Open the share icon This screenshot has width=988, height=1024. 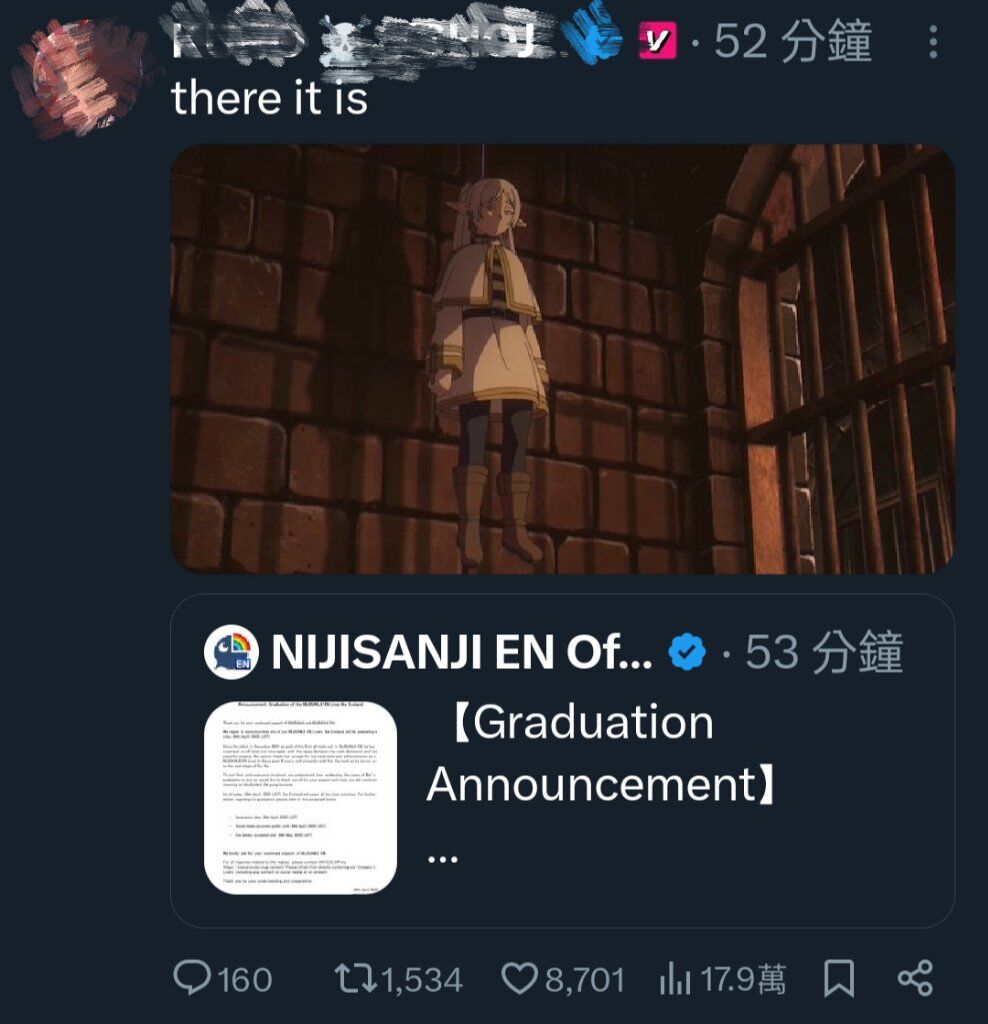pyautogui.click(x=916, y=978)
